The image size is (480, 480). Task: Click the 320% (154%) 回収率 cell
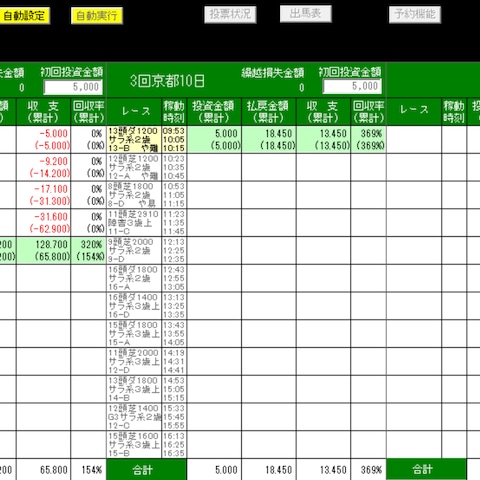coord(89,250)
